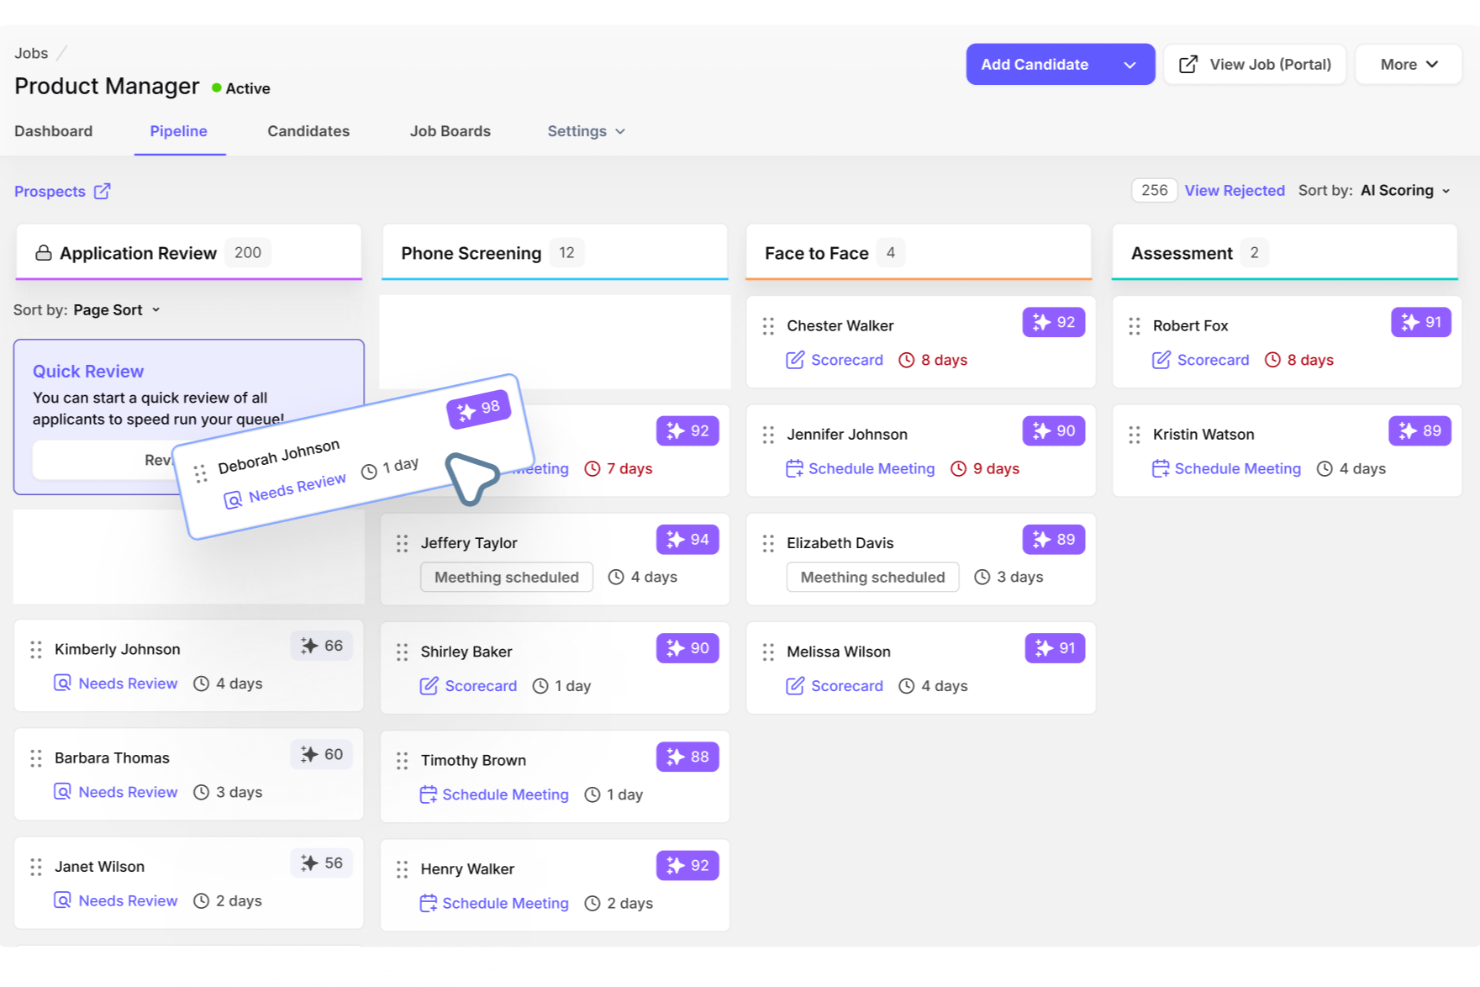
Task: Click the drag handle on Timothy Brown's card
Action: pyautogui.click(x=402, y=761)
